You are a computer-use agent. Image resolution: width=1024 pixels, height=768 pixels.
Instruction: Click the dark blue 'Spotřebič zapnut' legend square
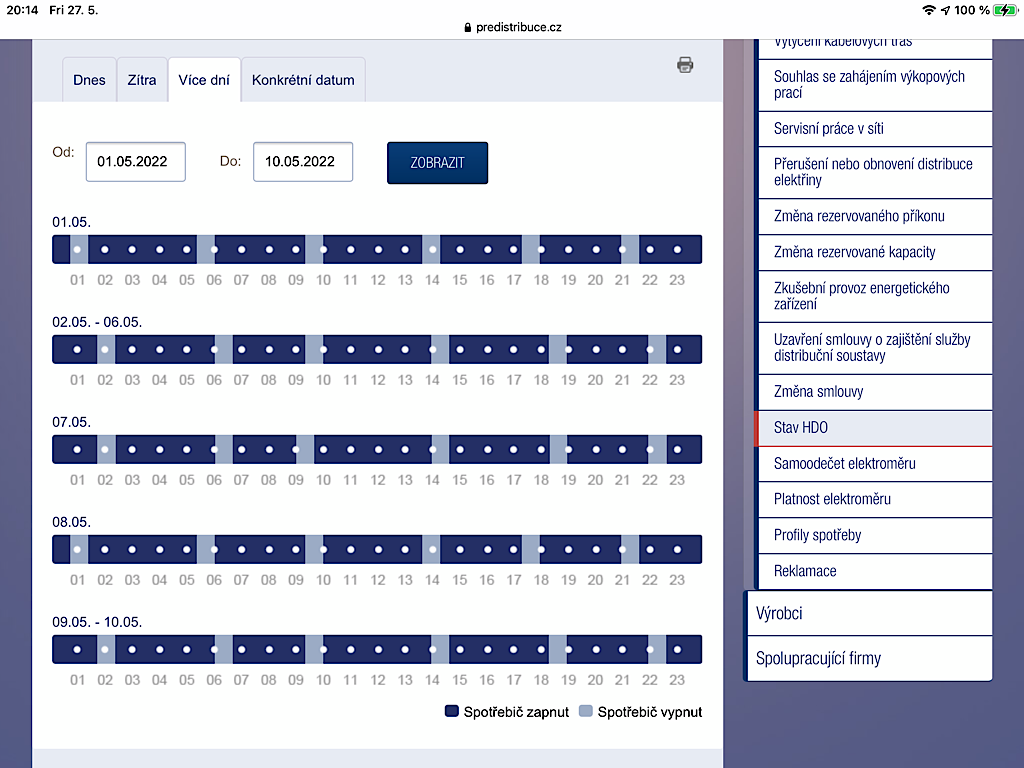(452, 712)
